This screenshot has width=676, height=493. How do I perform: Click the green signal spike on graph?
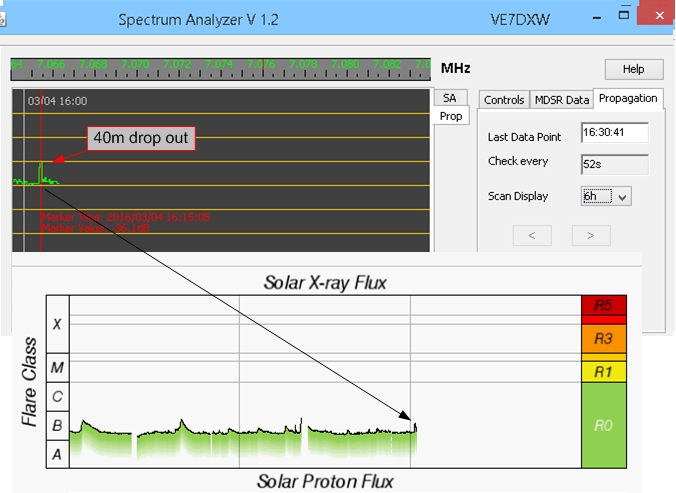pyautogui.click(x=42, y=172)
